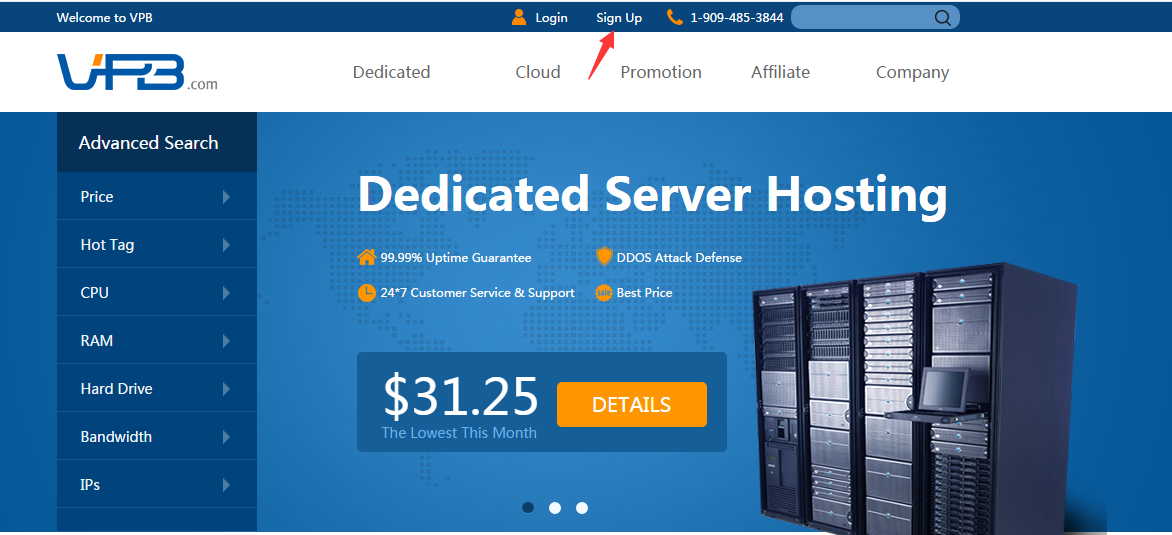Click the house icon beside Uptime Guarantee
The width and height of the screenshot is (1172, 535).
click(x=366, y=258)
